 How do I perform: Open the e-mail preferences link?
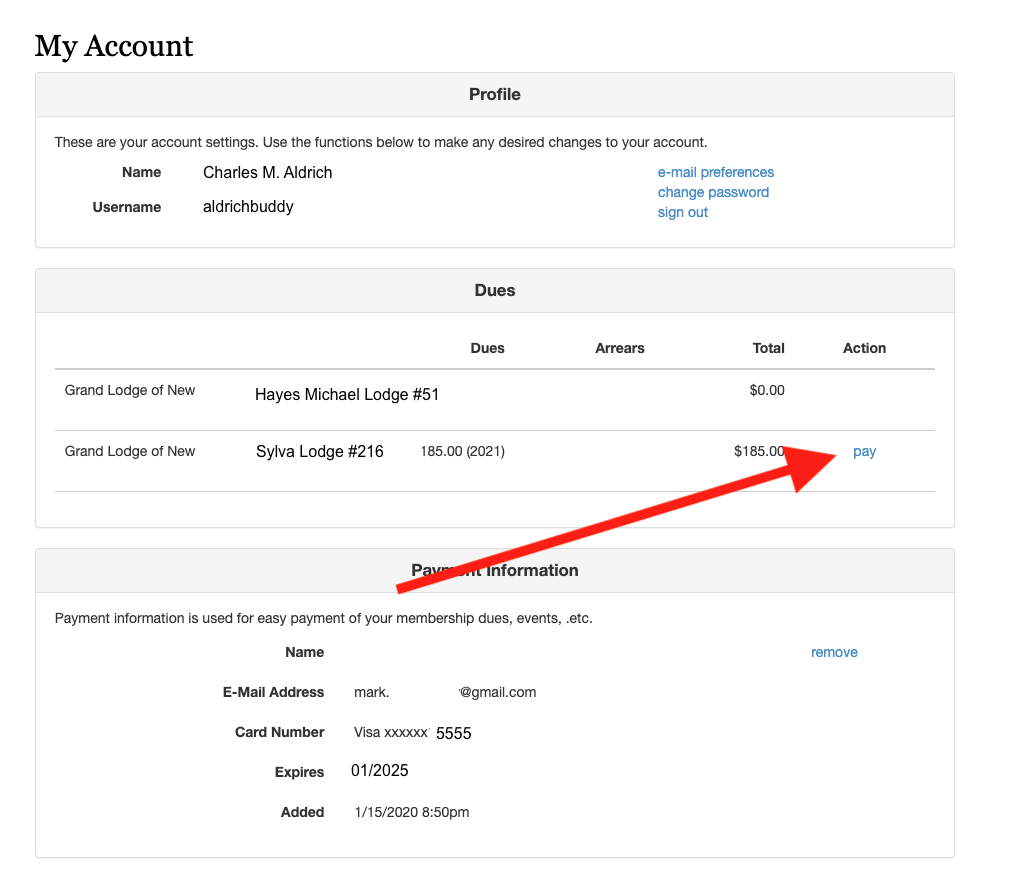pyautogui.click(x=715, y=172)
